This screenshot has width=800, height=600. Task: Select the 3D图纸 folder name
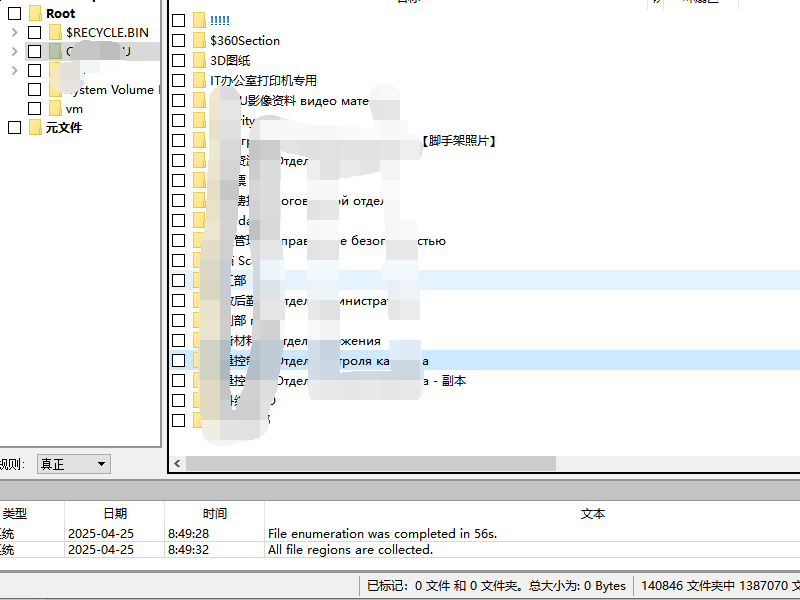tap(230, 61)
